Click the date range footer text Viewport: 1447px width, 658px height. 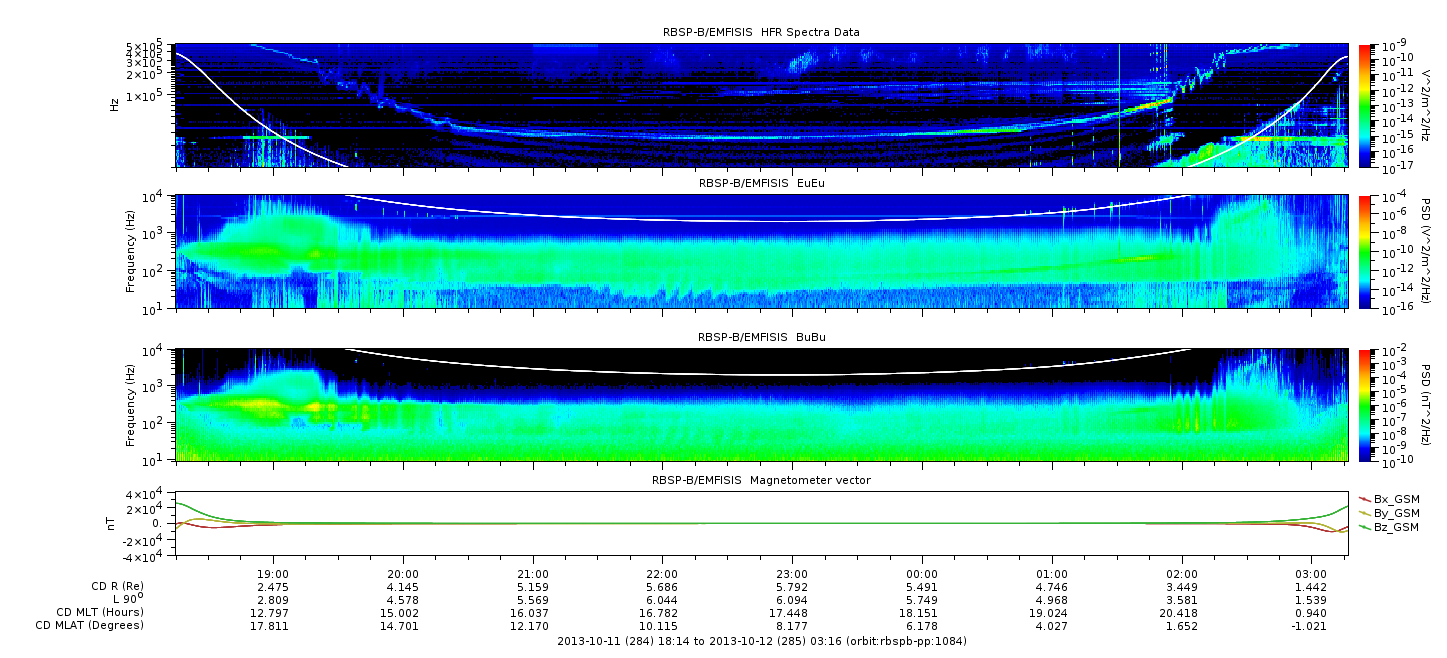[x=761, y=641]
